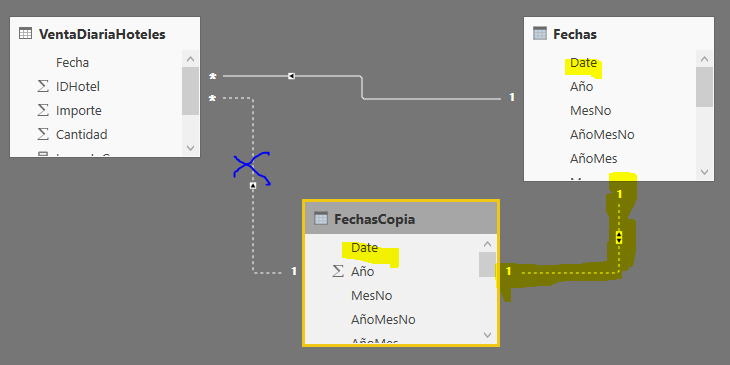Screen dimensions: 730x365
Task: Select the filter direction arrow on the solid relationship line
Action: tap(291, 76)
